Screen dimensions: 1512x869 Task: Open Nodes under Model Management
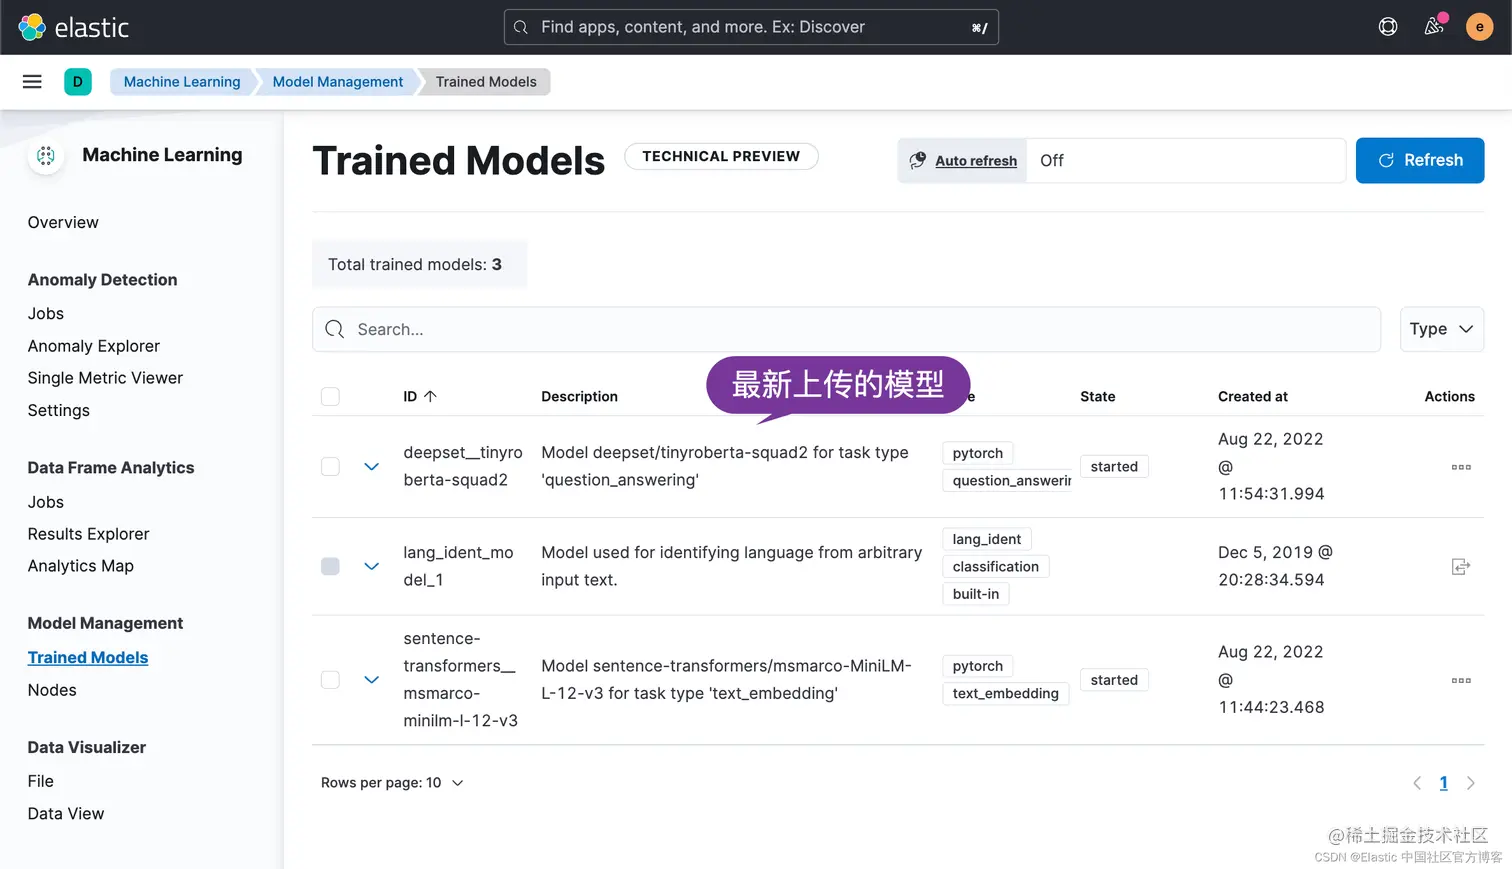52,690
